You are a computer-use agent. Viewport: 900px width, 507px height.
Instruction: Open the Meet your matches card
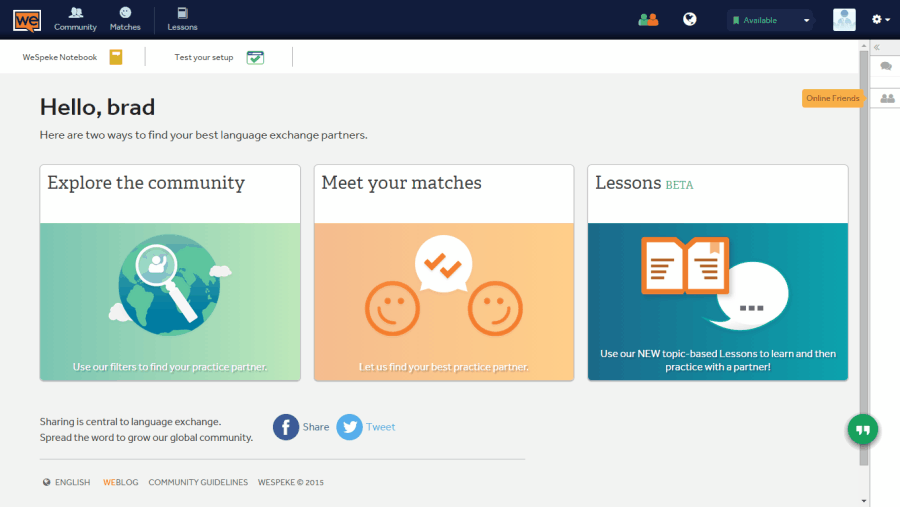tap(444, 273)
